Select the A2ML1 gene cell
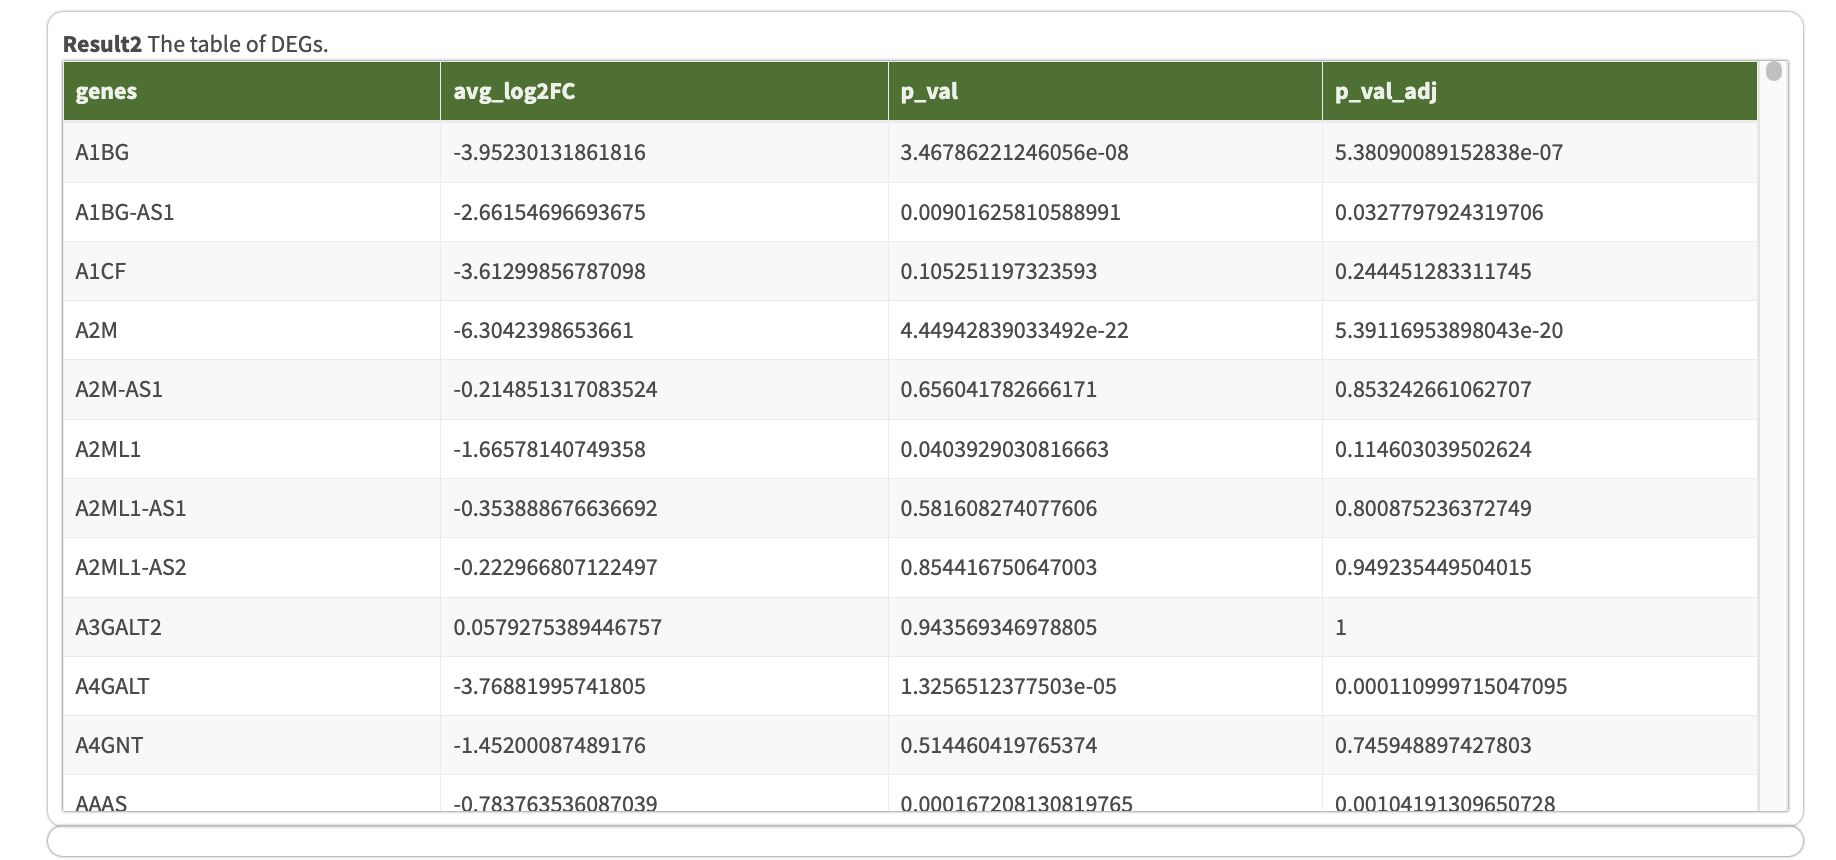 click(x=108, y=449)
